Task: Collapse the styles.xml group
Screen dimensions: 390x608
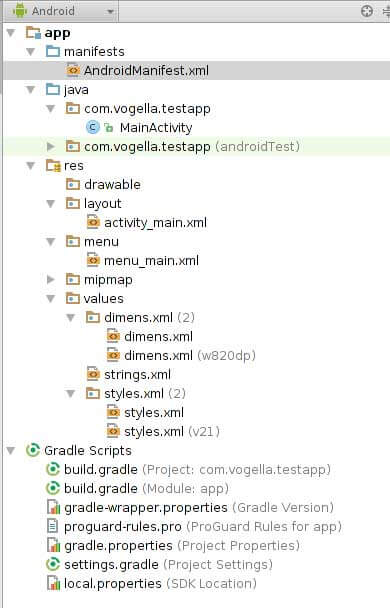Action: tap(71, 394)
